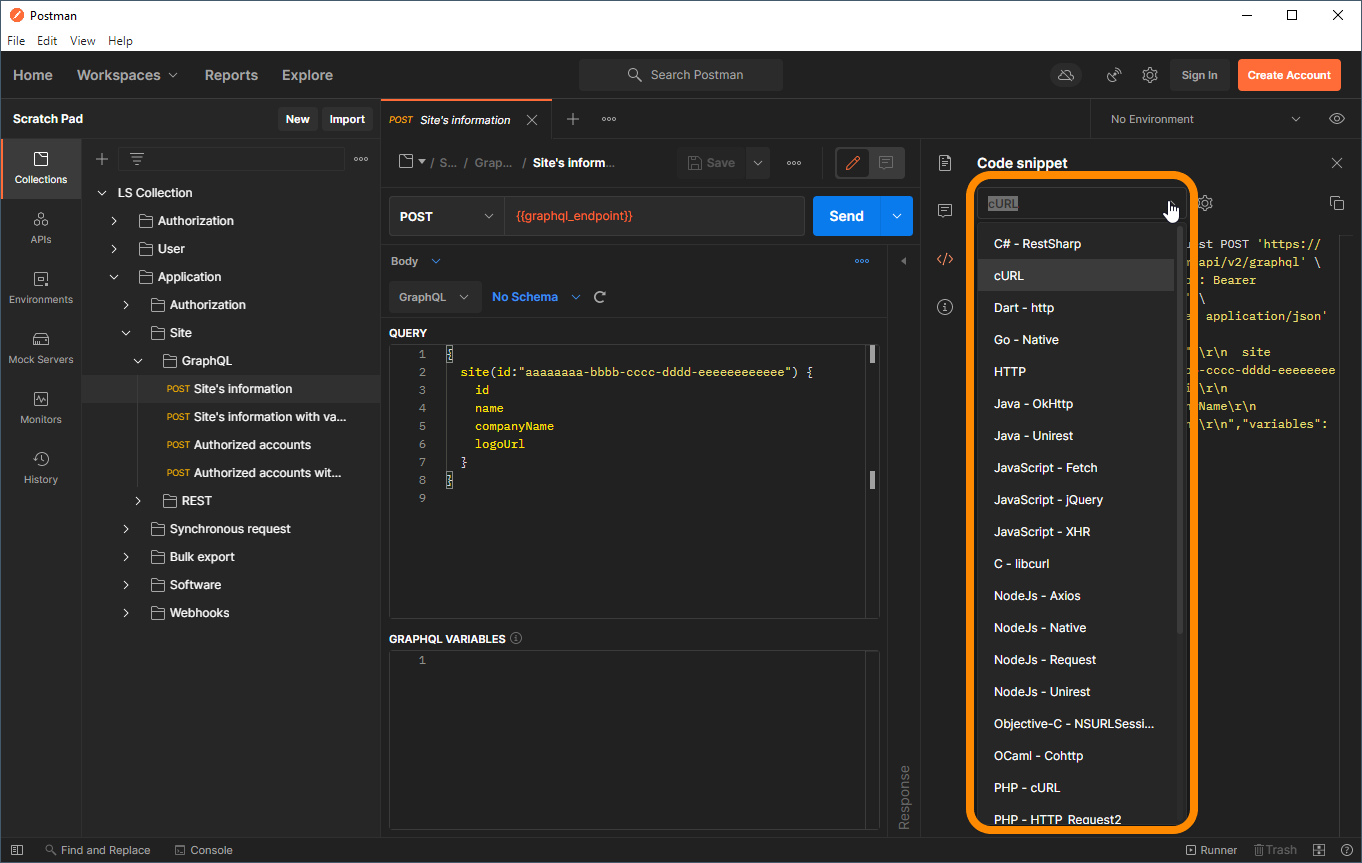
Task: Open collections sidebar three-dot options
Action: click(x=361, y=159)
